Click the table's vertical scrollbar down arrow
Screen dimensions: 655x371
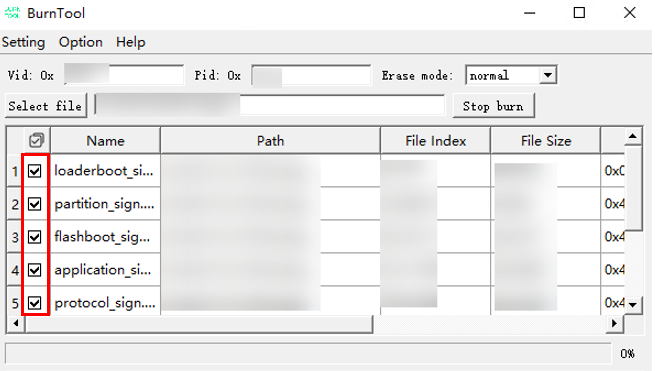click(x=633, y=305)
